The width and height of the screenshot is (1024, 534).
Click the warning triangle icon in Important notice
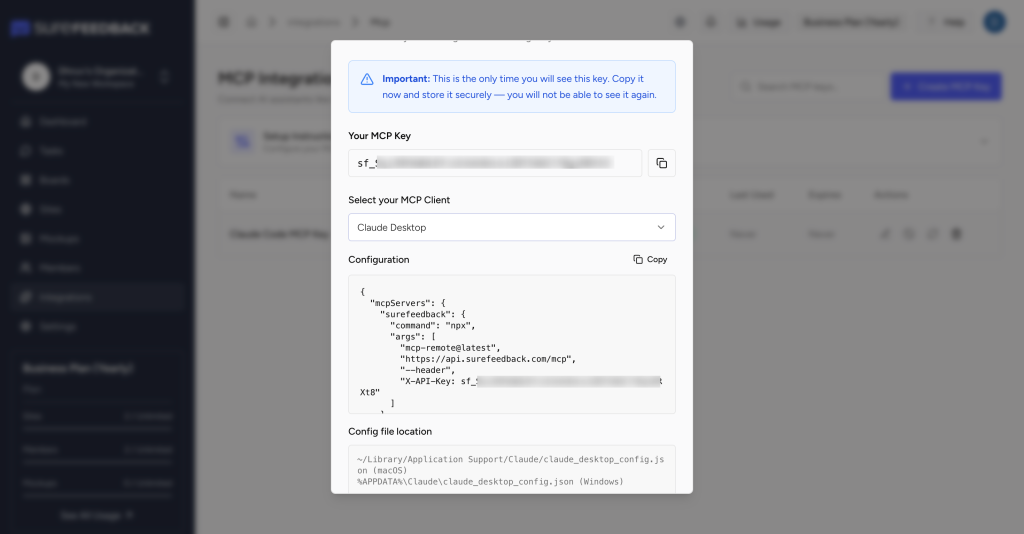tap(367, 79)
